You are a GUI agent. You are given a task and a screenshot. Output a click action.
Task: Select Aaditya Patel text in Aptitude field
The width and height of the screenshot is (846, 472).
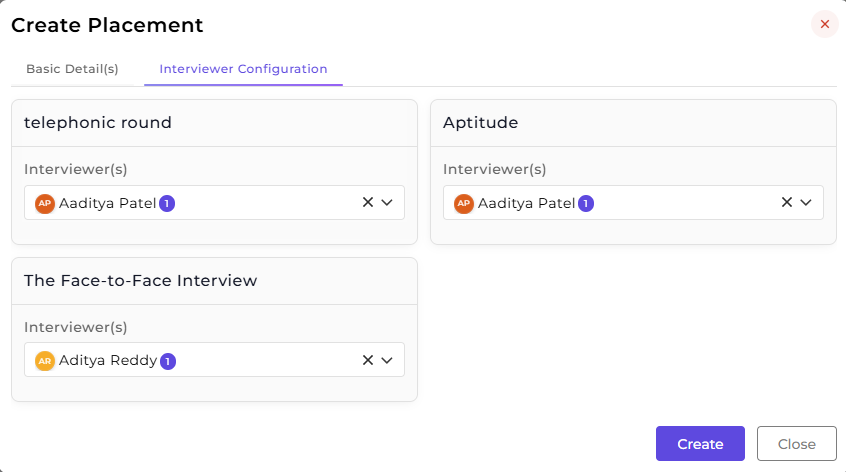pos(526,203)
